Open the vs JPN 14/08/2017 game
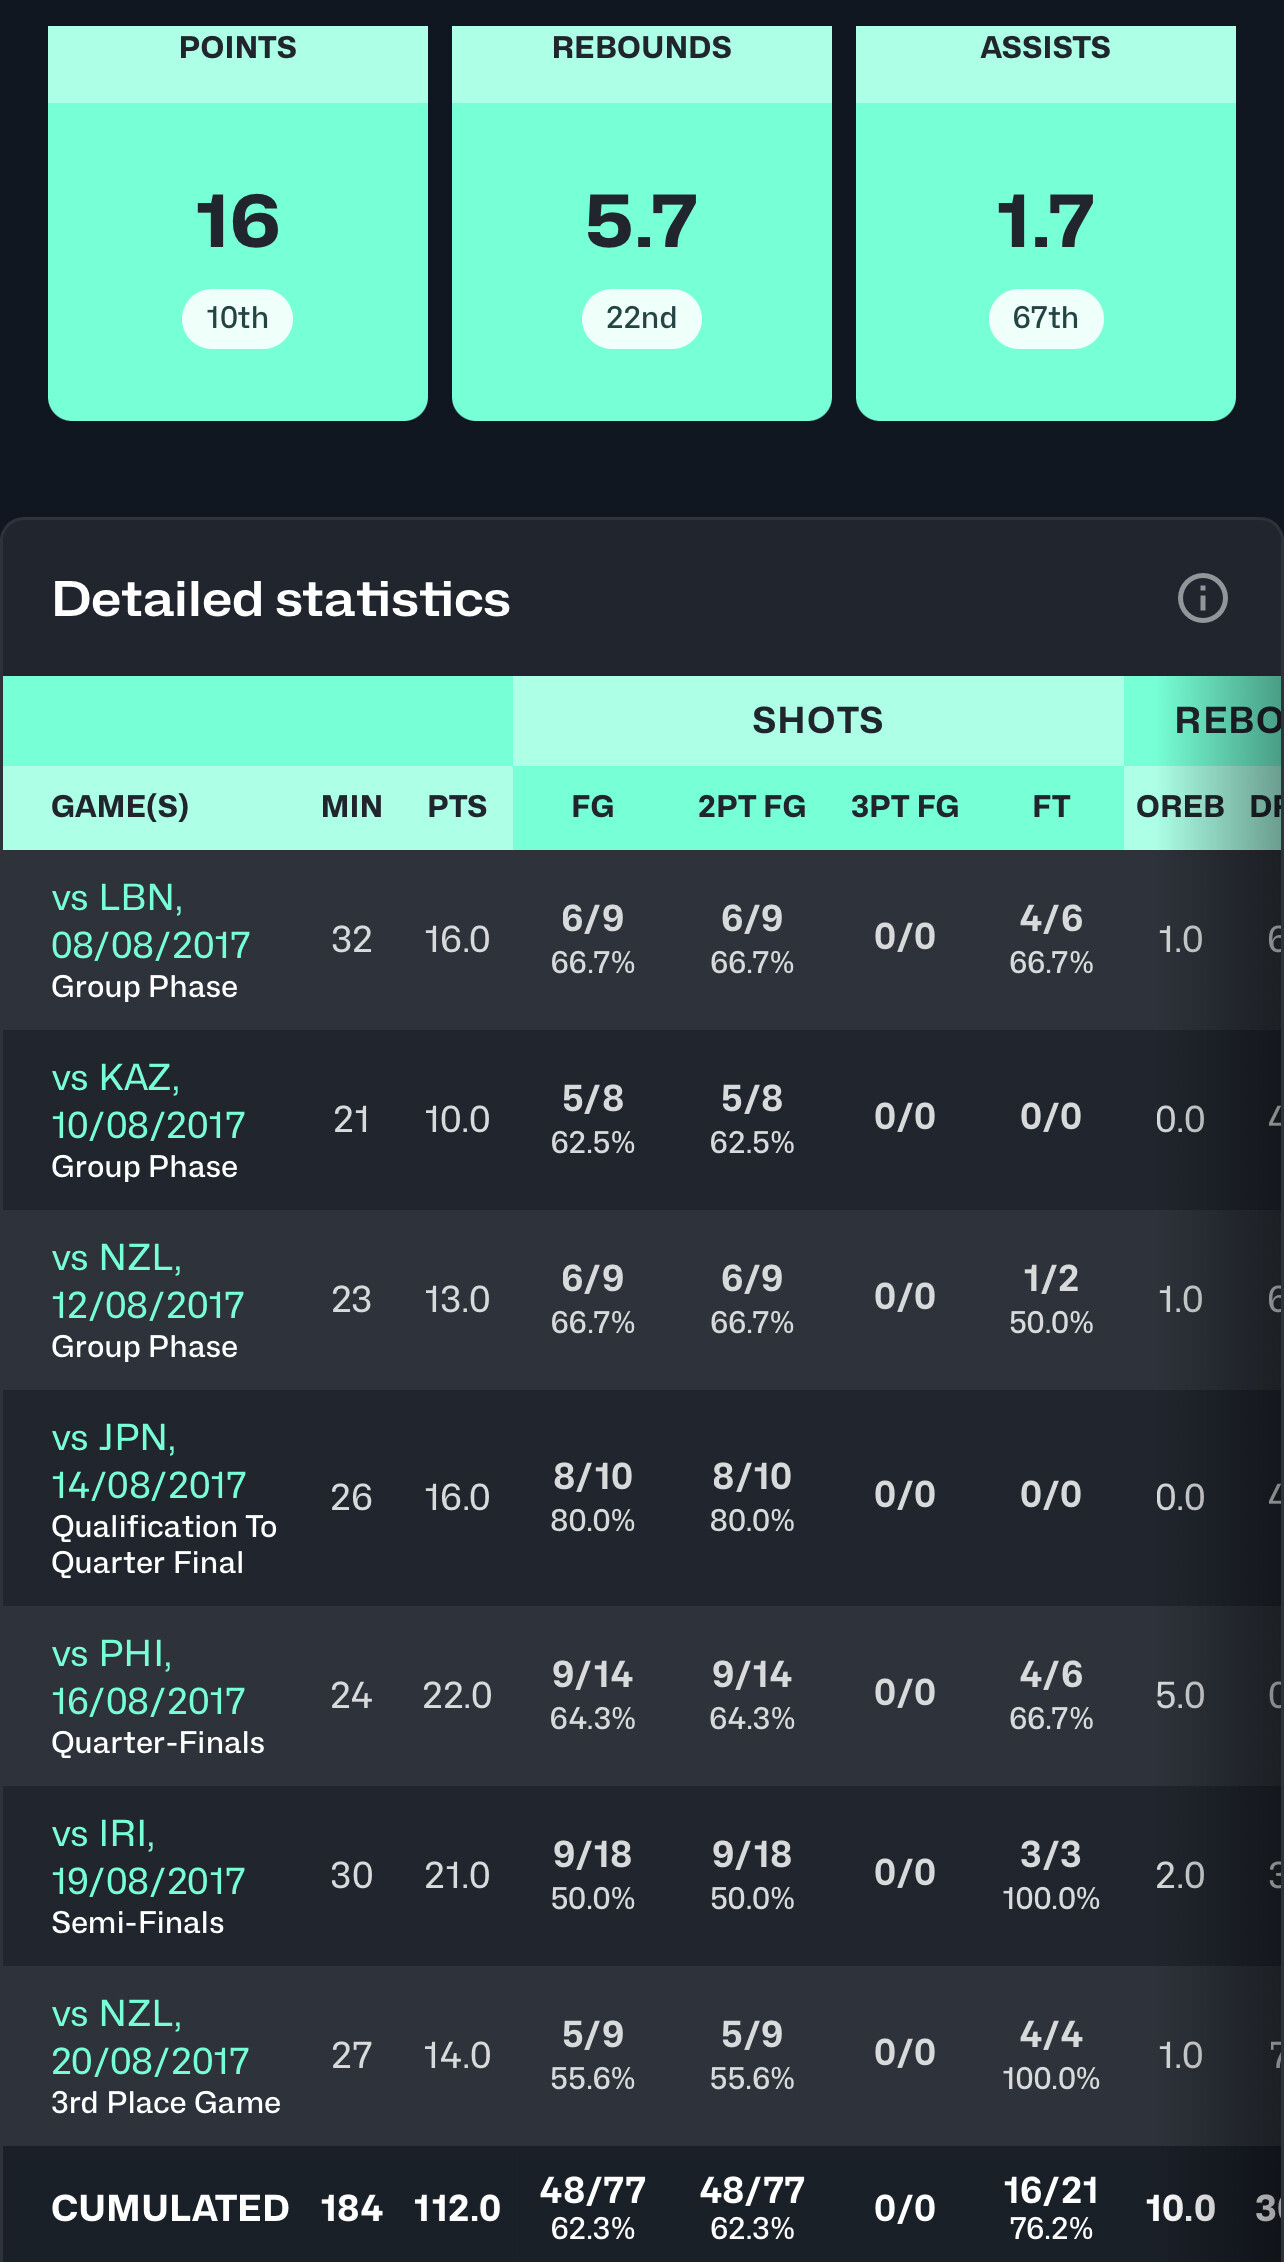Image resolution: width=1284 pixels, height=2262 pixels. click(148, 1461)
